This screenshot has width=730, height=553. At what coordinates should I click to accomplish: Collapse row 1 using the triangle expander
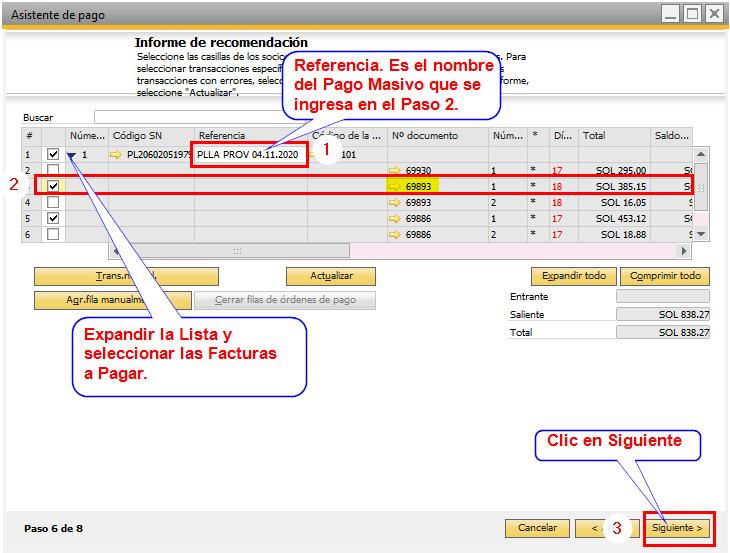pos(72,155)
